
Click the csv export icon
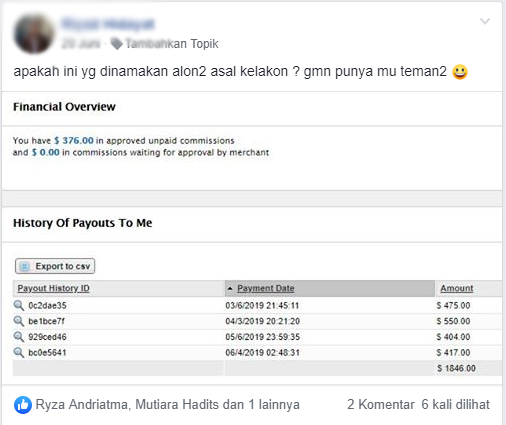[24, 266]
